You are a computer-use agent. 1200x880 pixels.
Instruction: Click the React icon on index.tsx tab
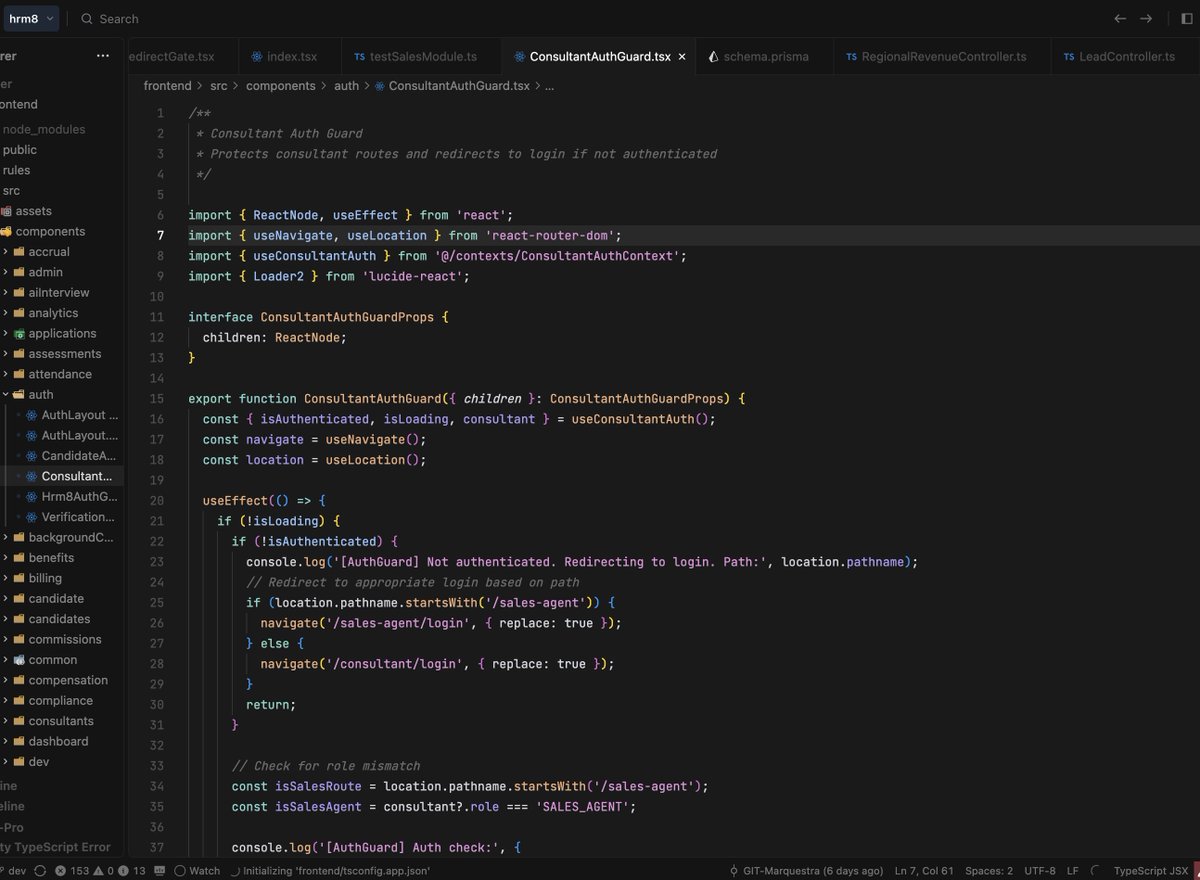(x=257, y=57)
